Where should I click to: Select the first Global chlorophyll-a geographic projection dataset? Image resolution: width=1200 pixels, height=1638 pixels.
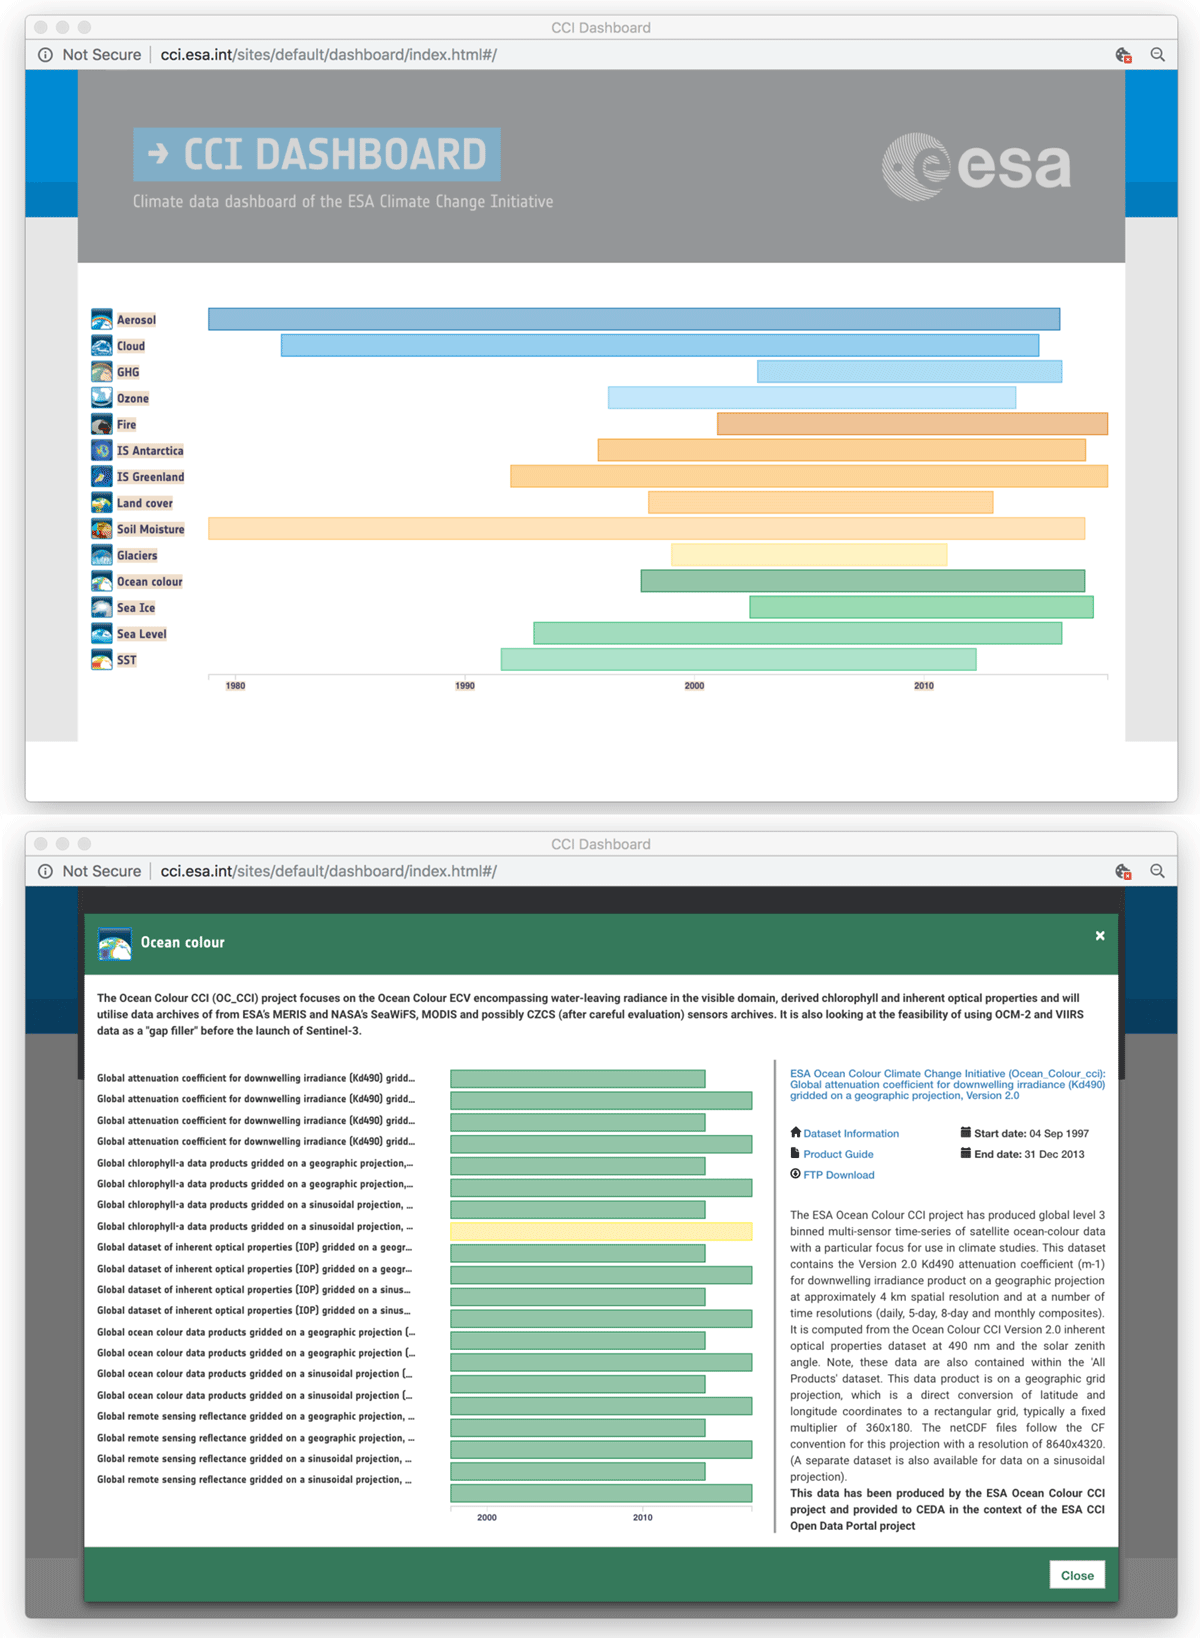click(255, 1163)
